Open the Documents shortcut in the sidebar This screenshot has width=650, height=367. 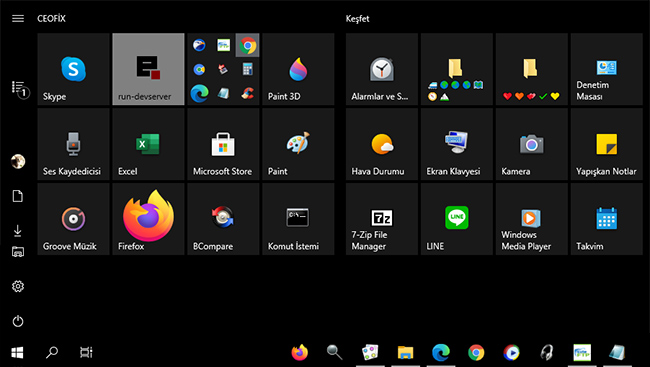point(18,196)
